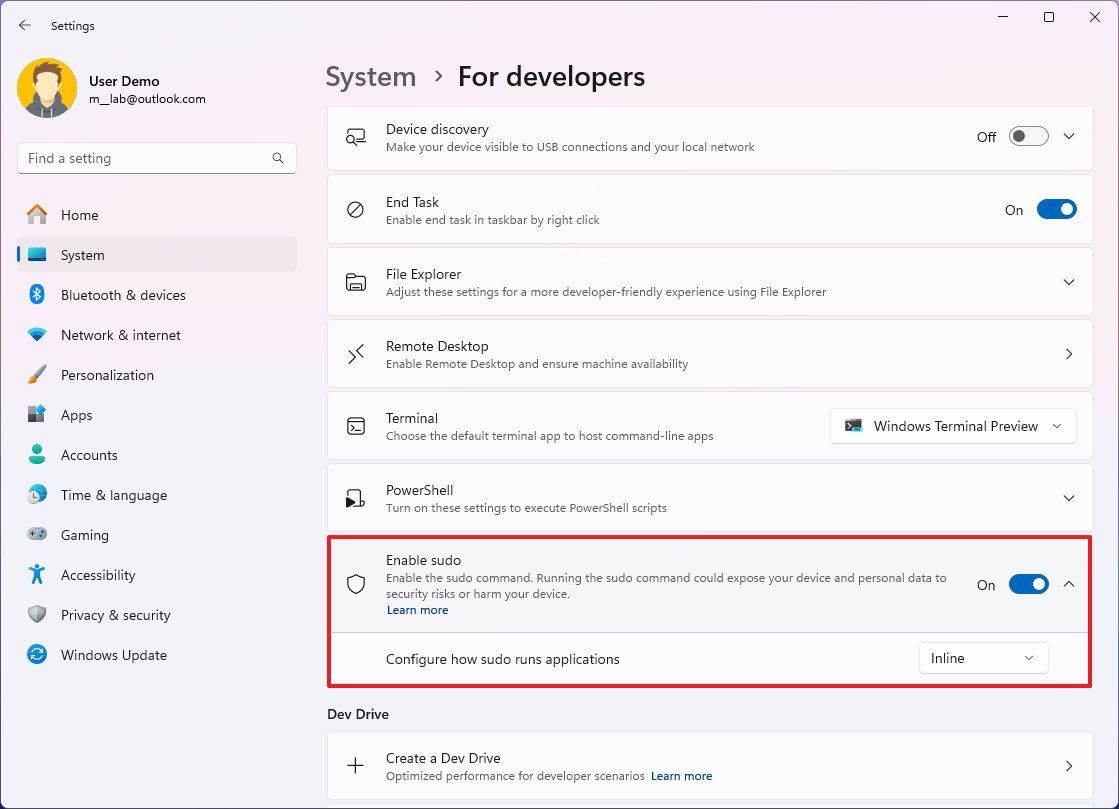Viewport: 1119px width, 809px height.
Task: Click the user profile avatar picture
Action: (x=47, y=88)
